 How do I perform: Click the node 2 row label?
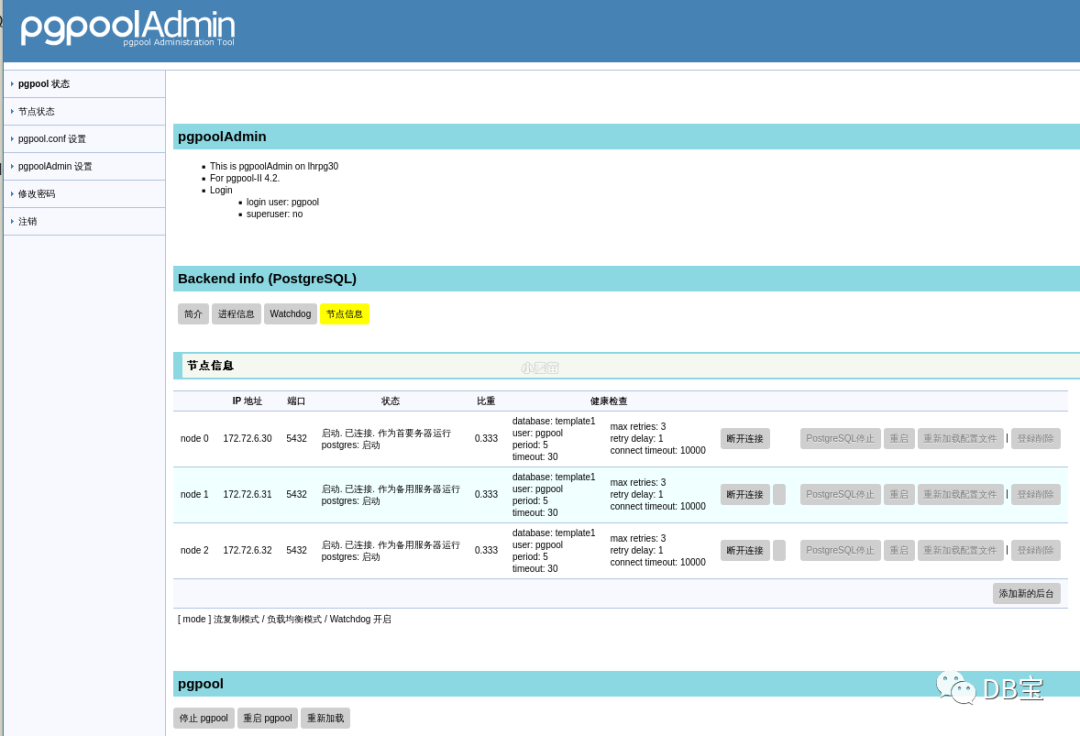194,550
